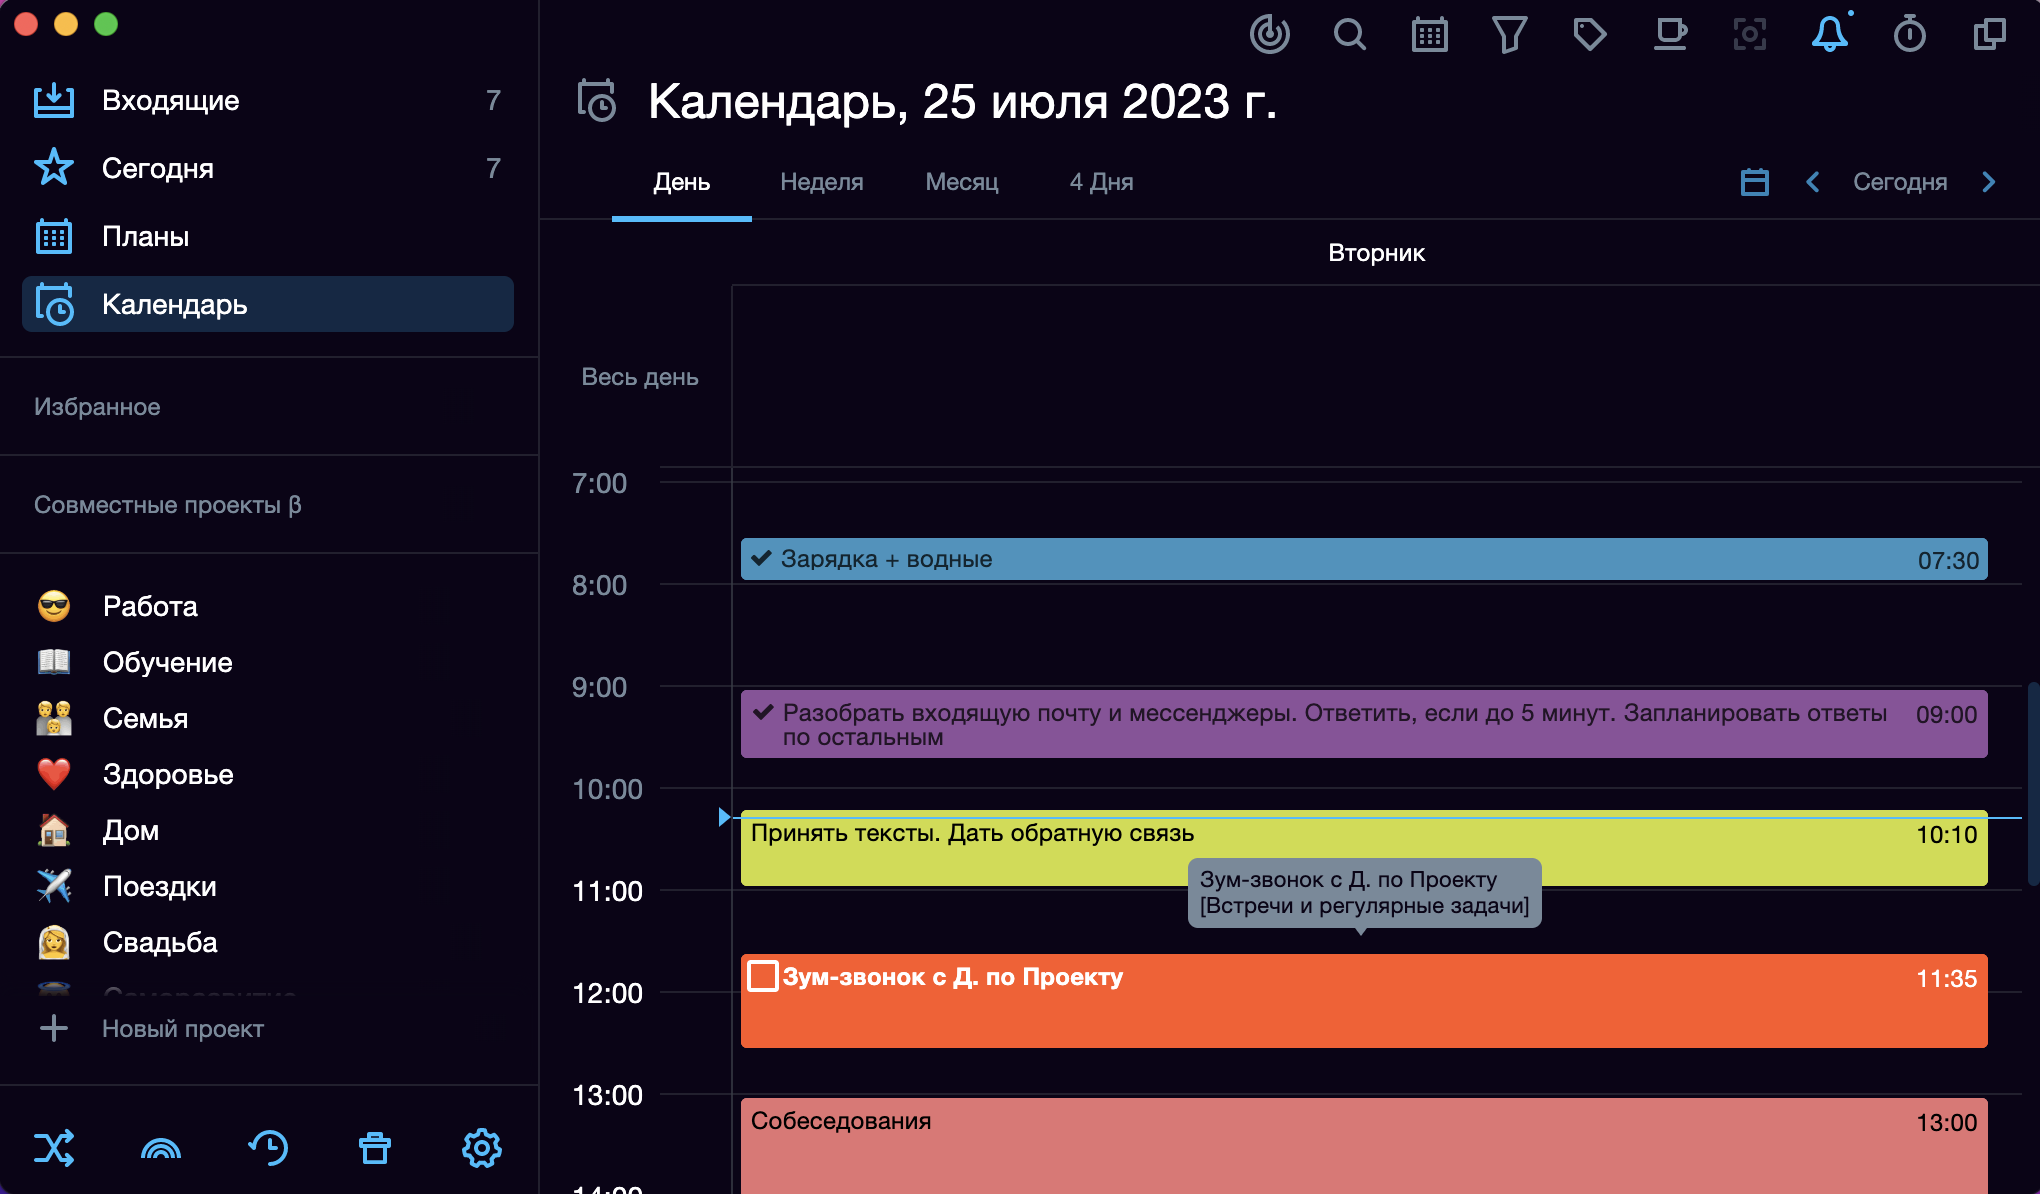
Task: Select Календарь in the sidebar
Action: point(268,304)
